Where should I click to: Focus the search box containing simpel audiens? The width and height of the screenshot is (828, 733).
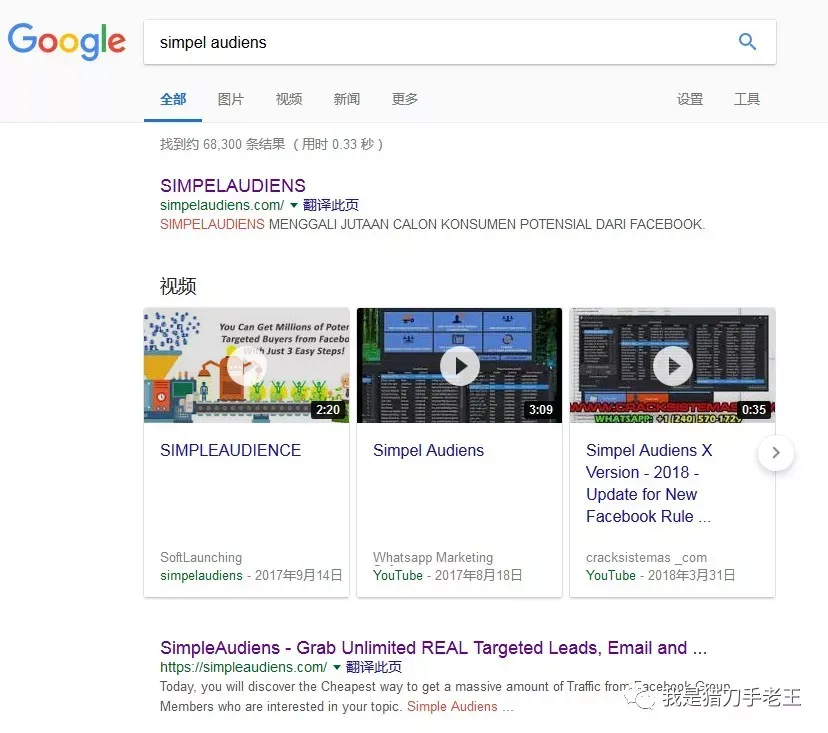459,42
